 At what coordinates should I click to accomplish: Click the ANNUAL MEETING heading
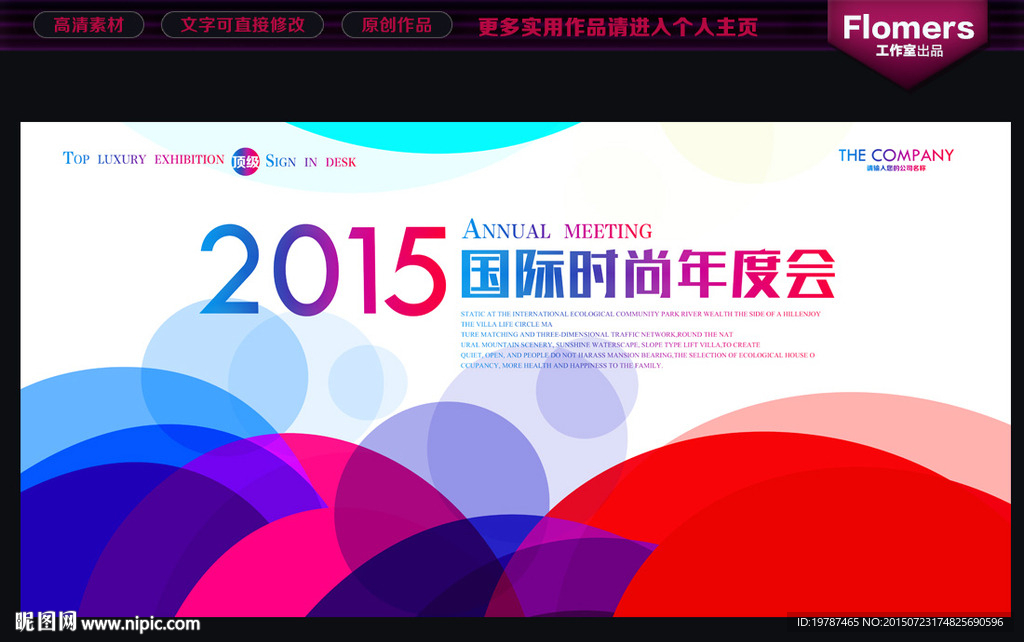(557, 229)
